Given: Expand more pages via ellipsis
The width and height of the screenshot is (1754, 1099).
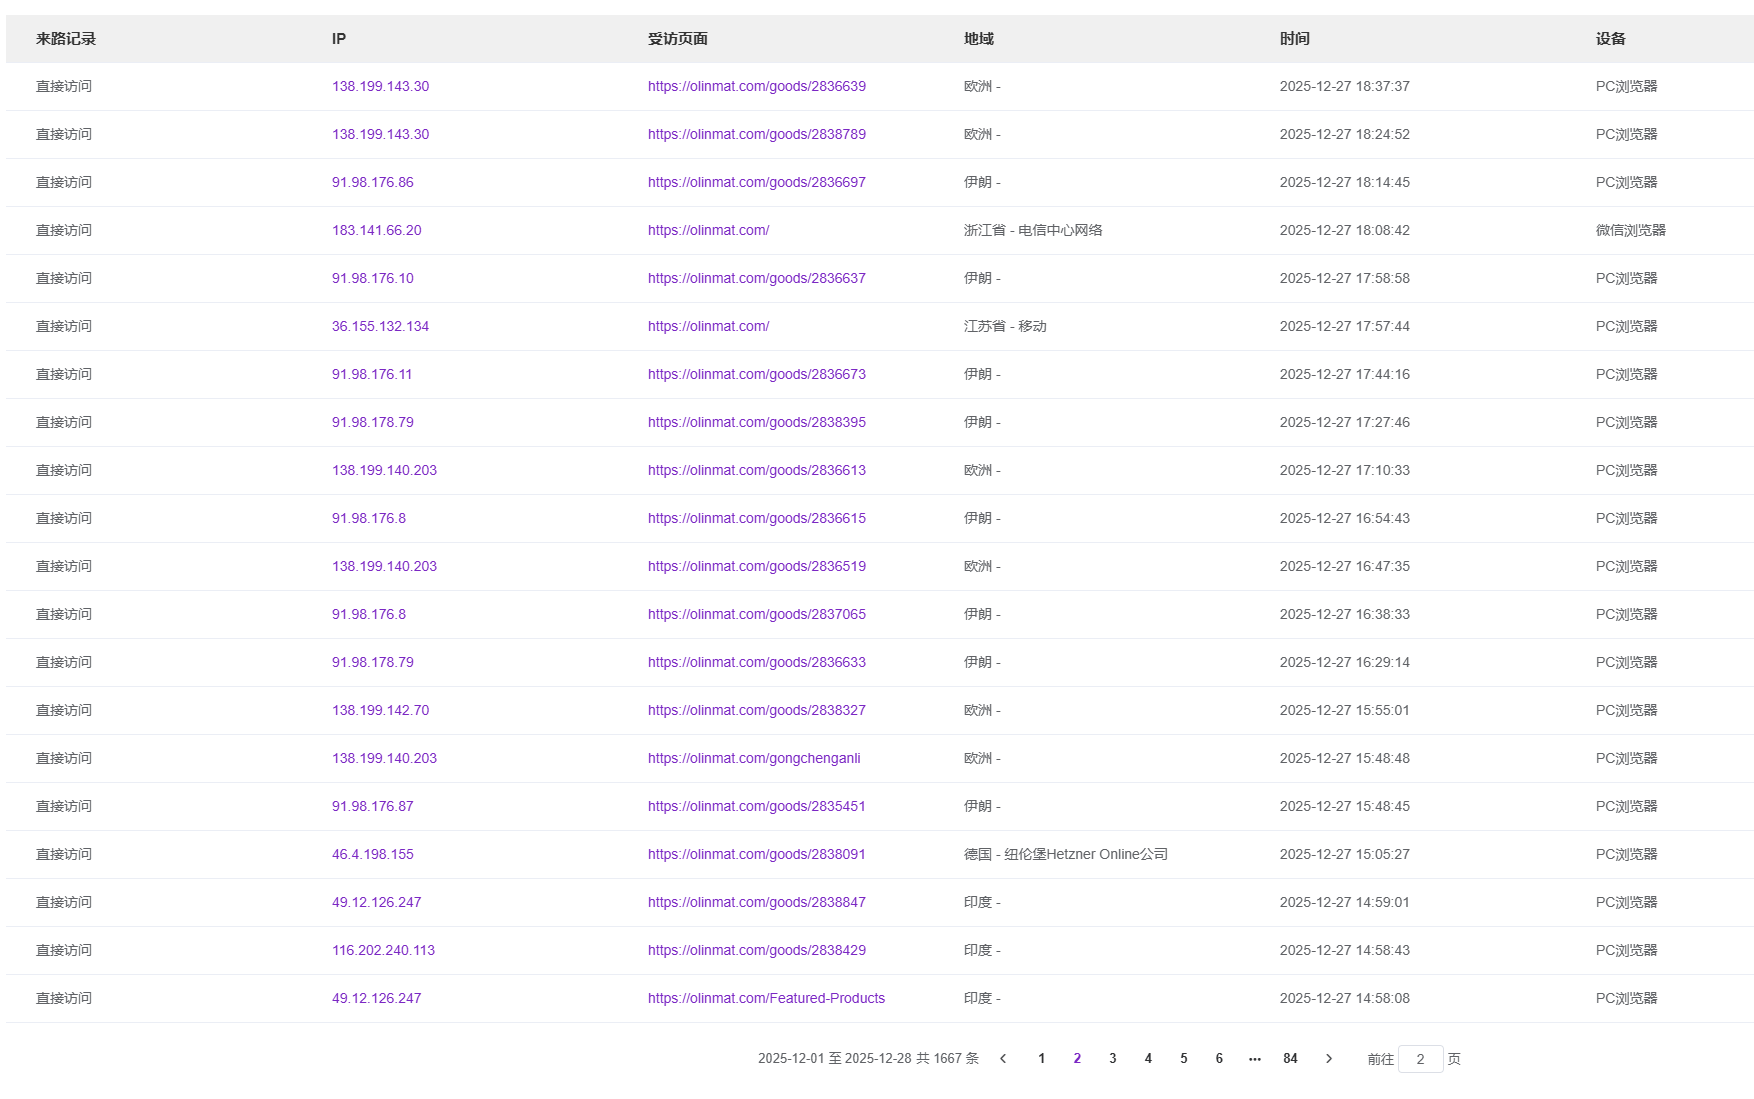Looking at the screenshot, I should tap(1255, 1058).
